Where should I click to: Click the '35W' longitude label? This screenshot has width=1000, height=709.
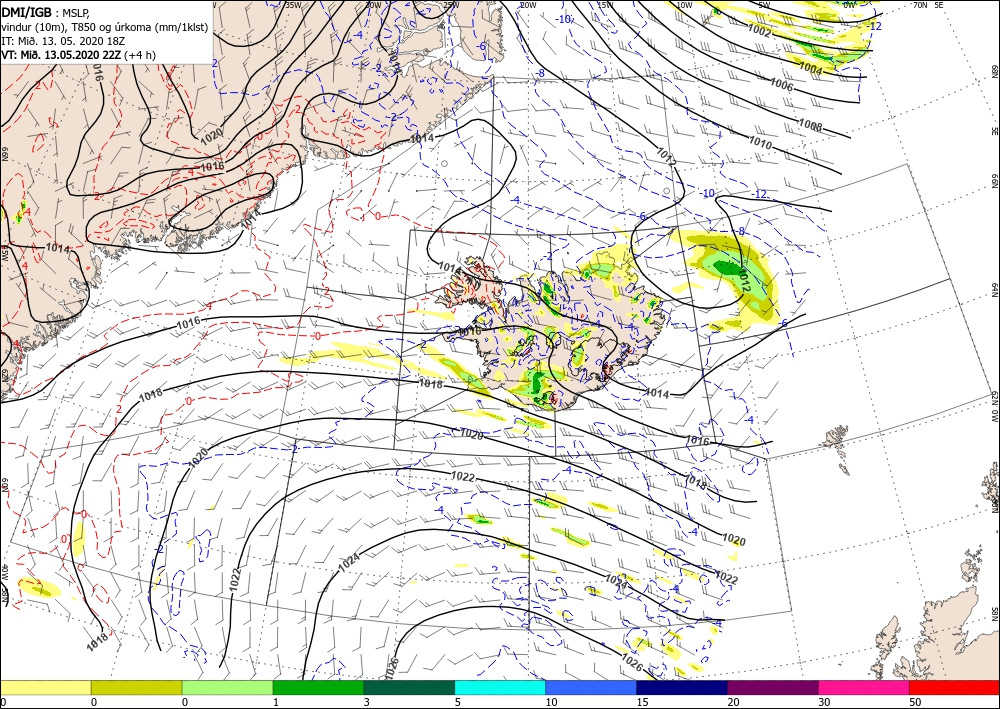click(x=293, y=5)
